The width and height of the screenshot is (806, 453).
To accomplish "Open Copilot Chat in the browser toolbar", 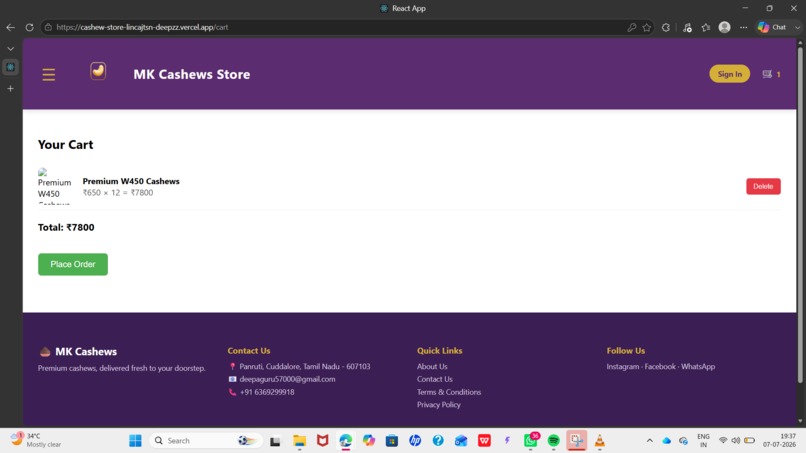I will pyautogui.click(x=773, y=27).
